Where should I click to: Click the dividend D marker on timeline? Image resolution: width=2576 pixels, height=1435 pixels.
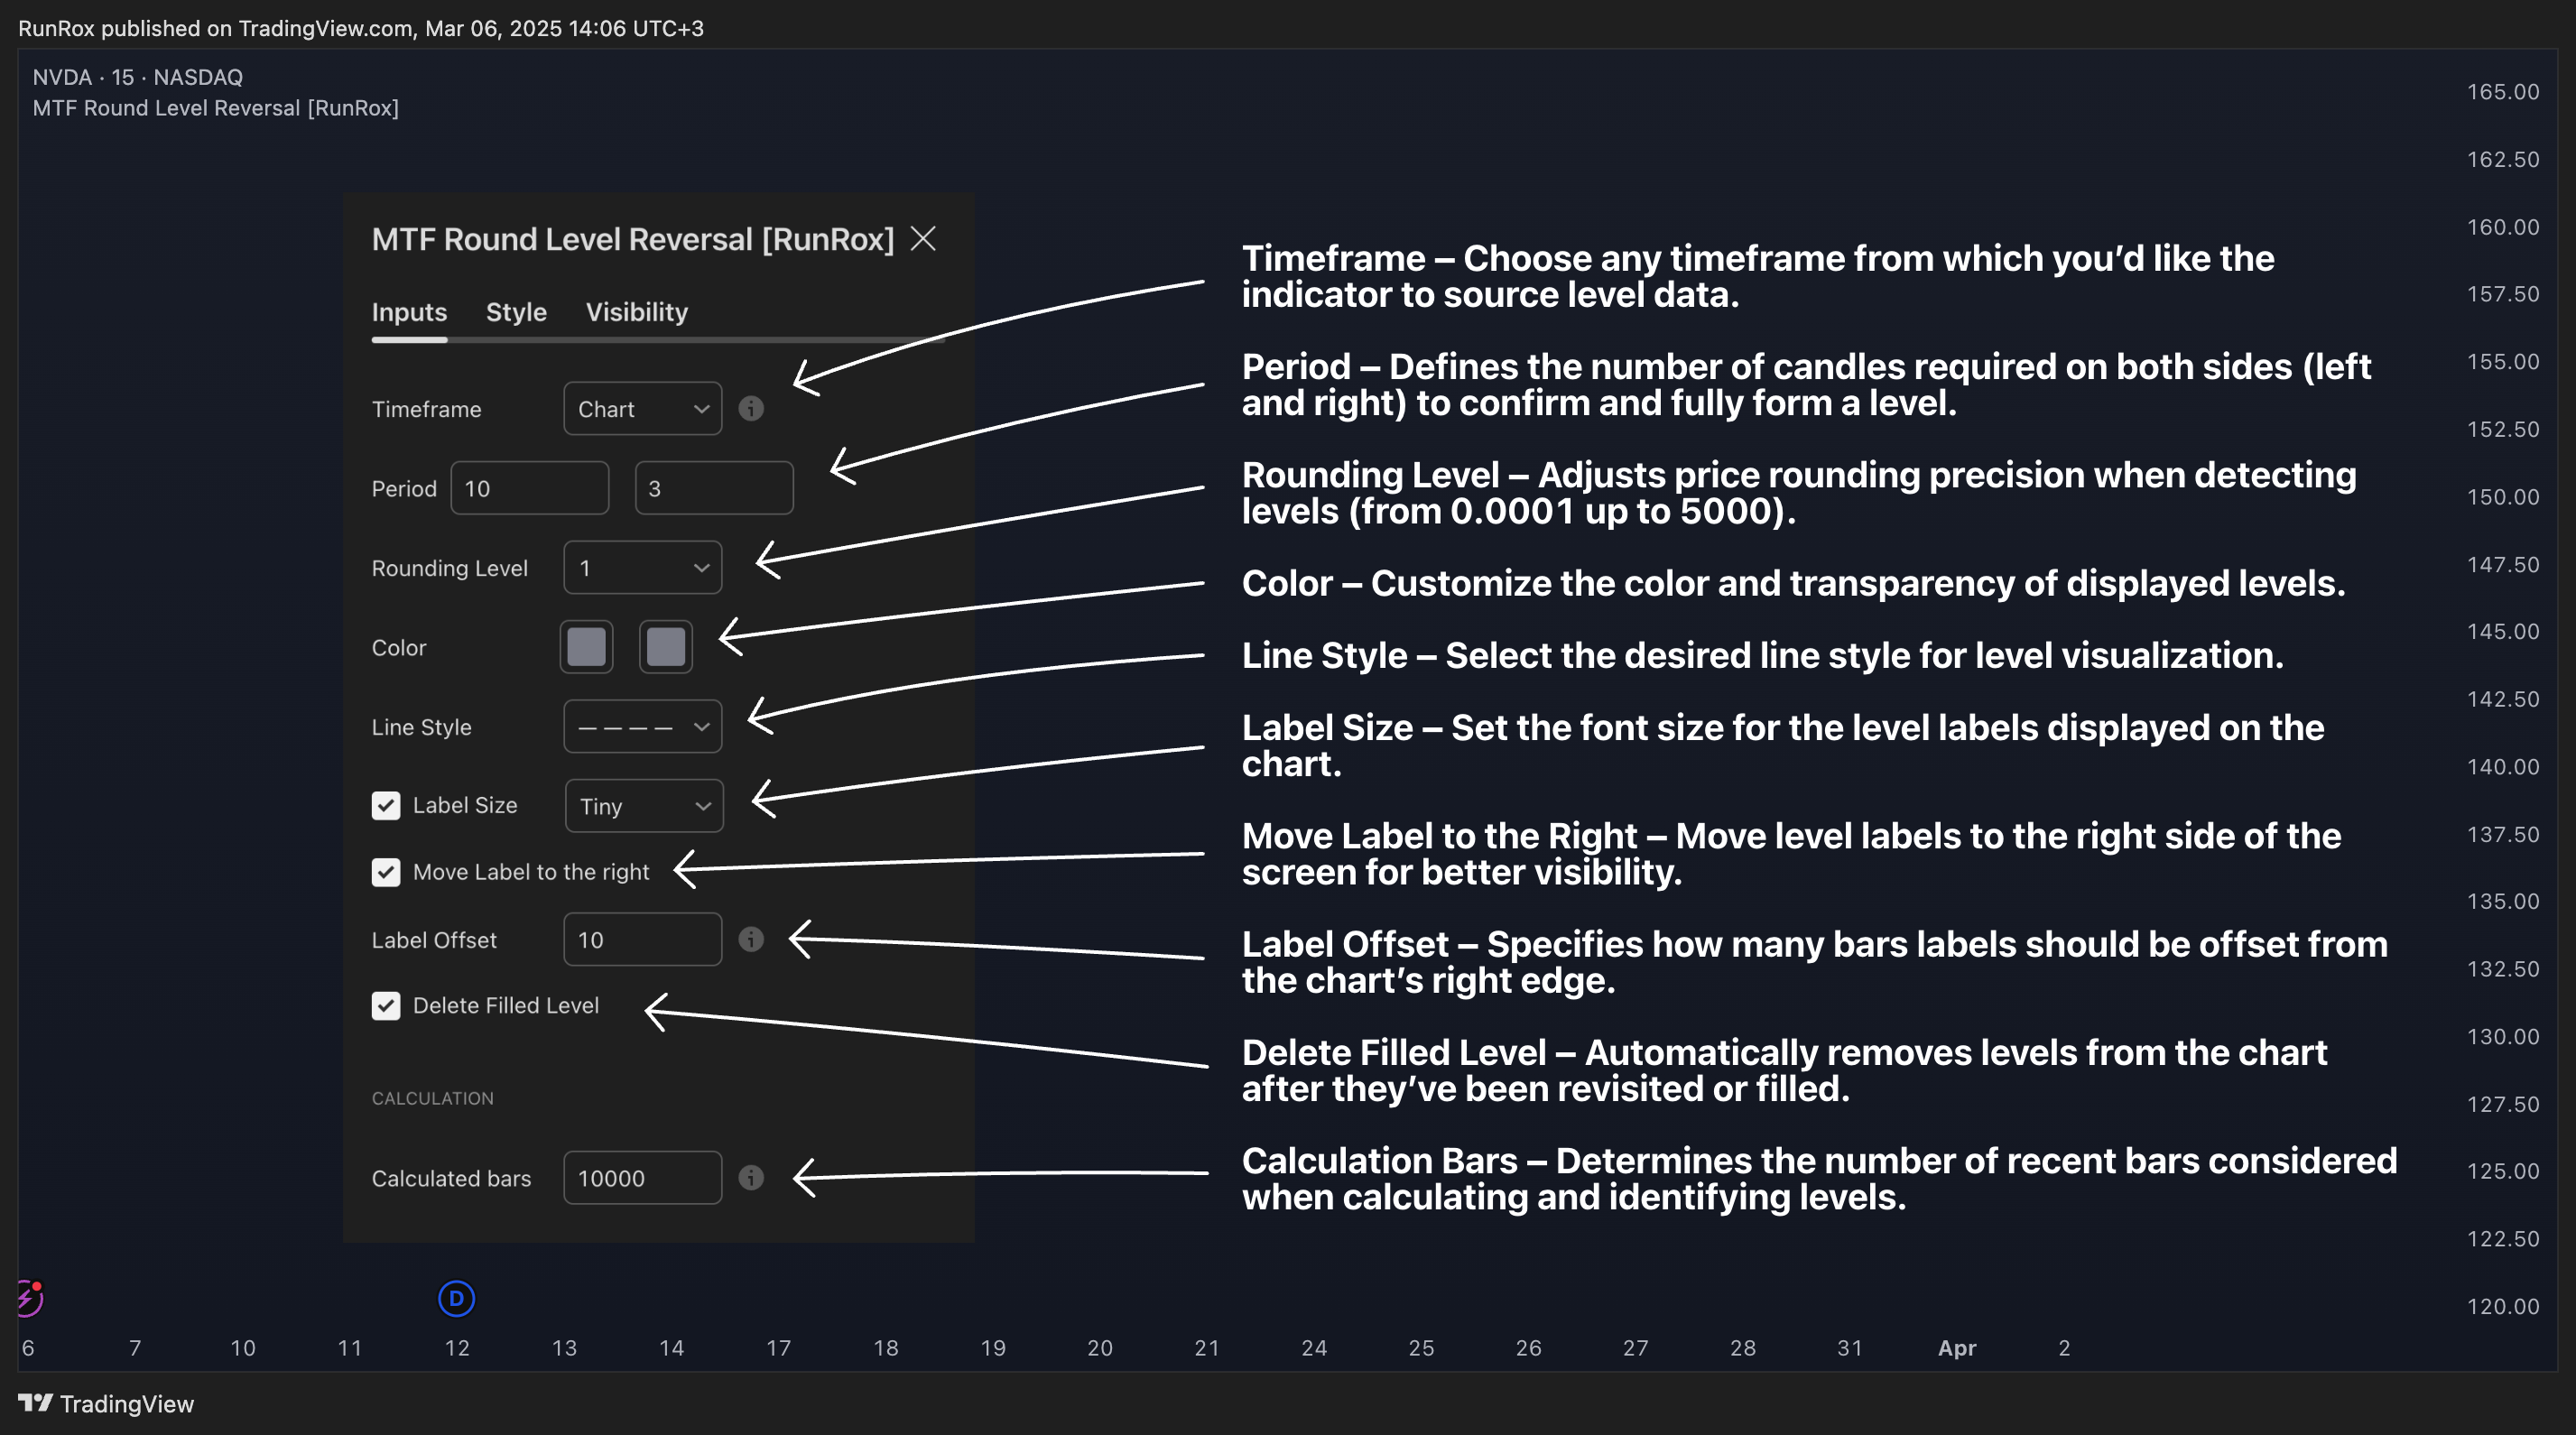(456, 1299)
